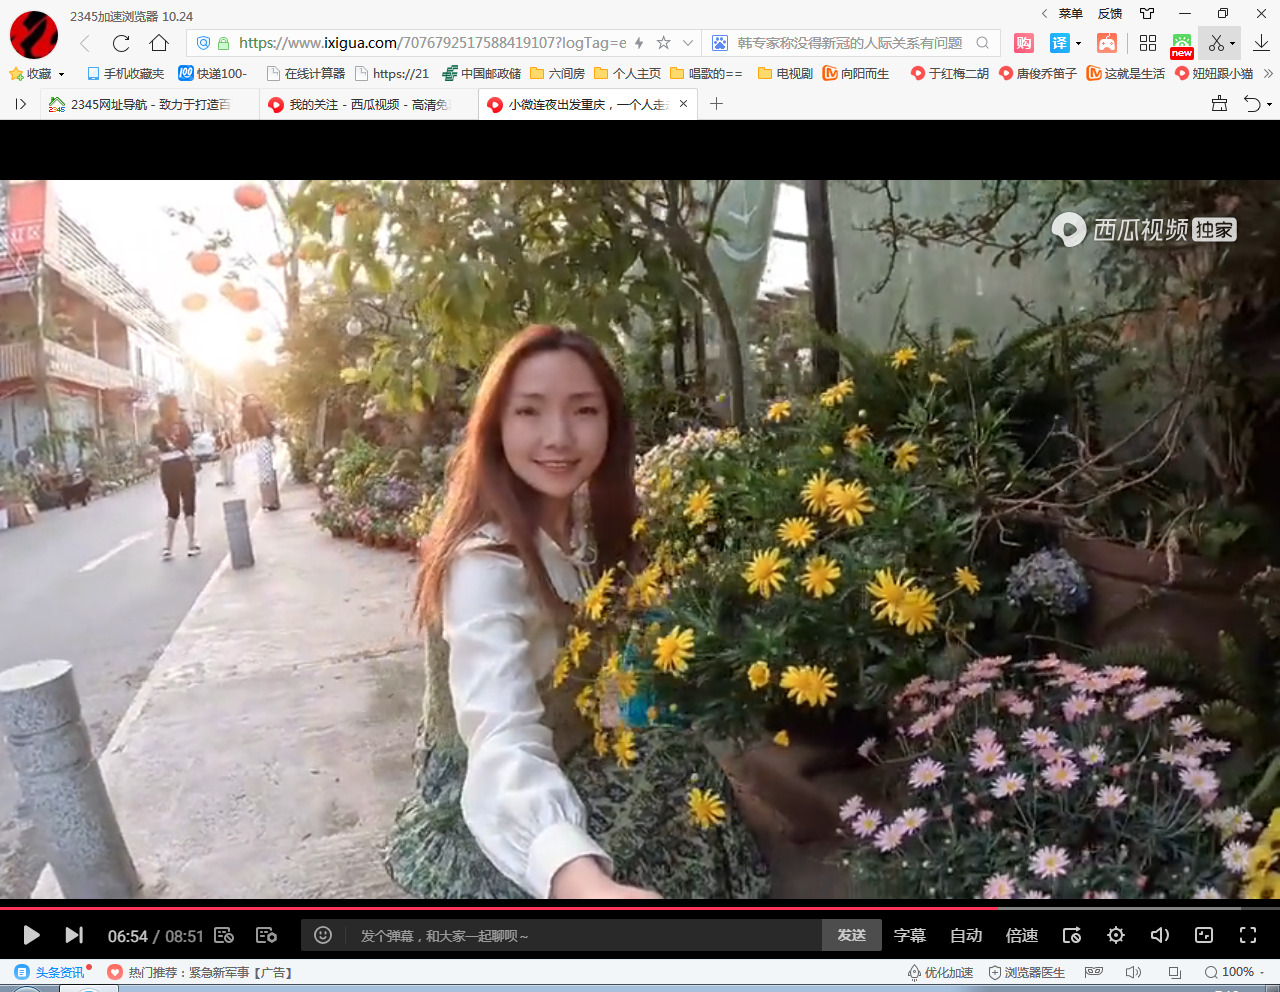1280x992 pixels.
Task: Open the tab list manager icon
Action: 1219,104
